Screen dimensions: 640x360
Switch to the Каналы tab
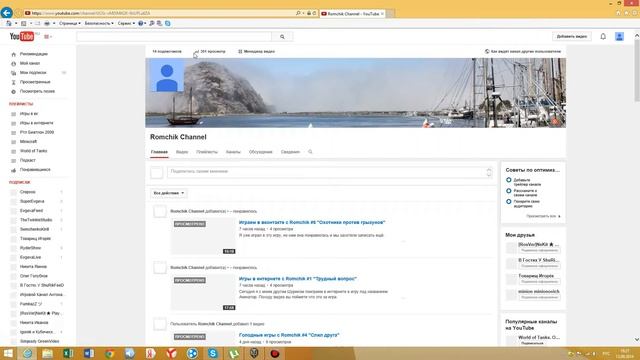233,152
